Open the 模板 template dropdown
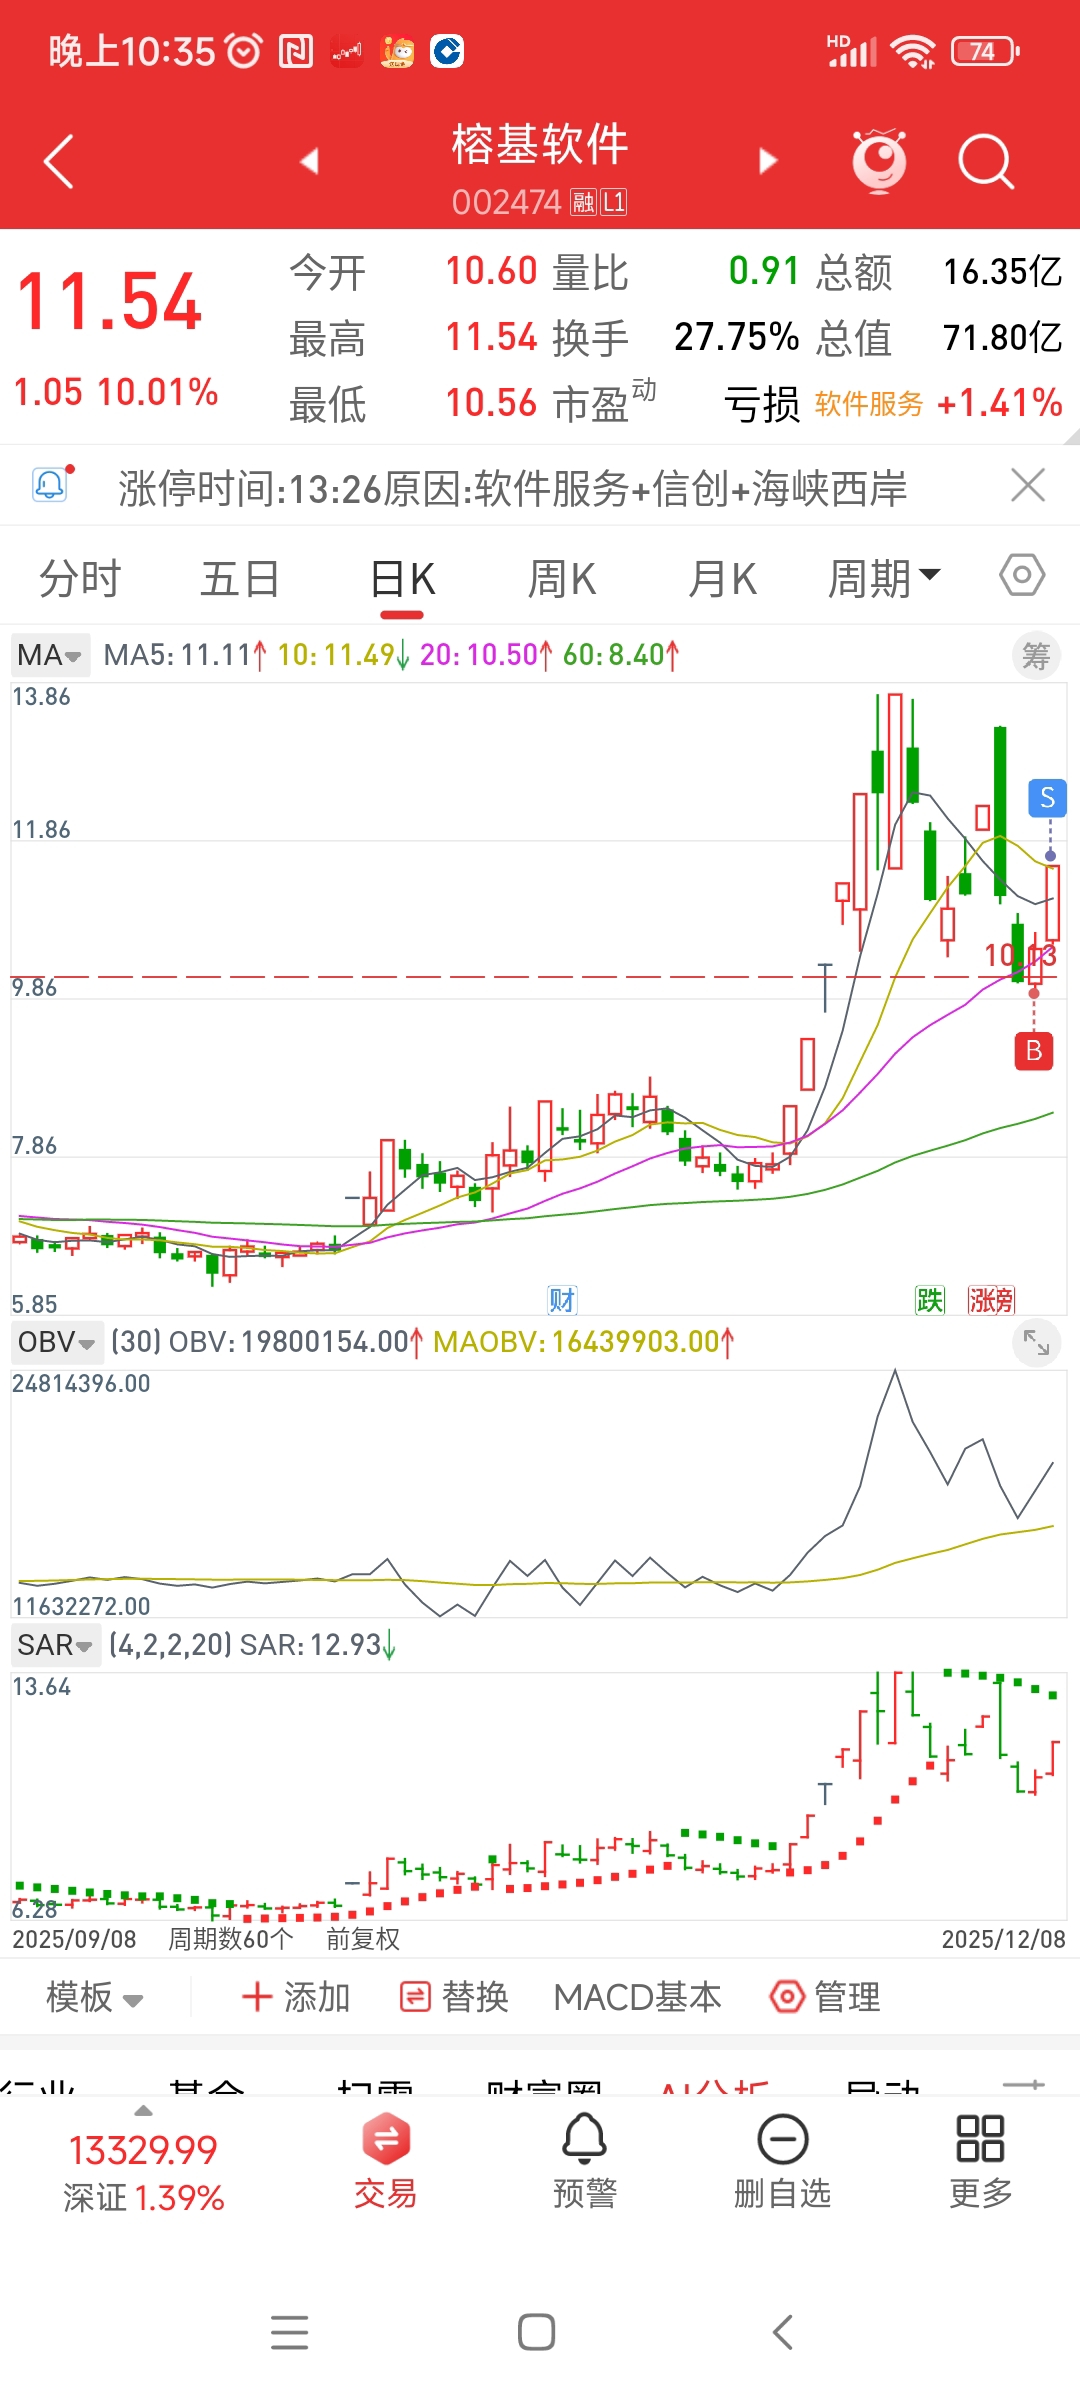Viewport: 1080px width, 2400px height. 95,1997
